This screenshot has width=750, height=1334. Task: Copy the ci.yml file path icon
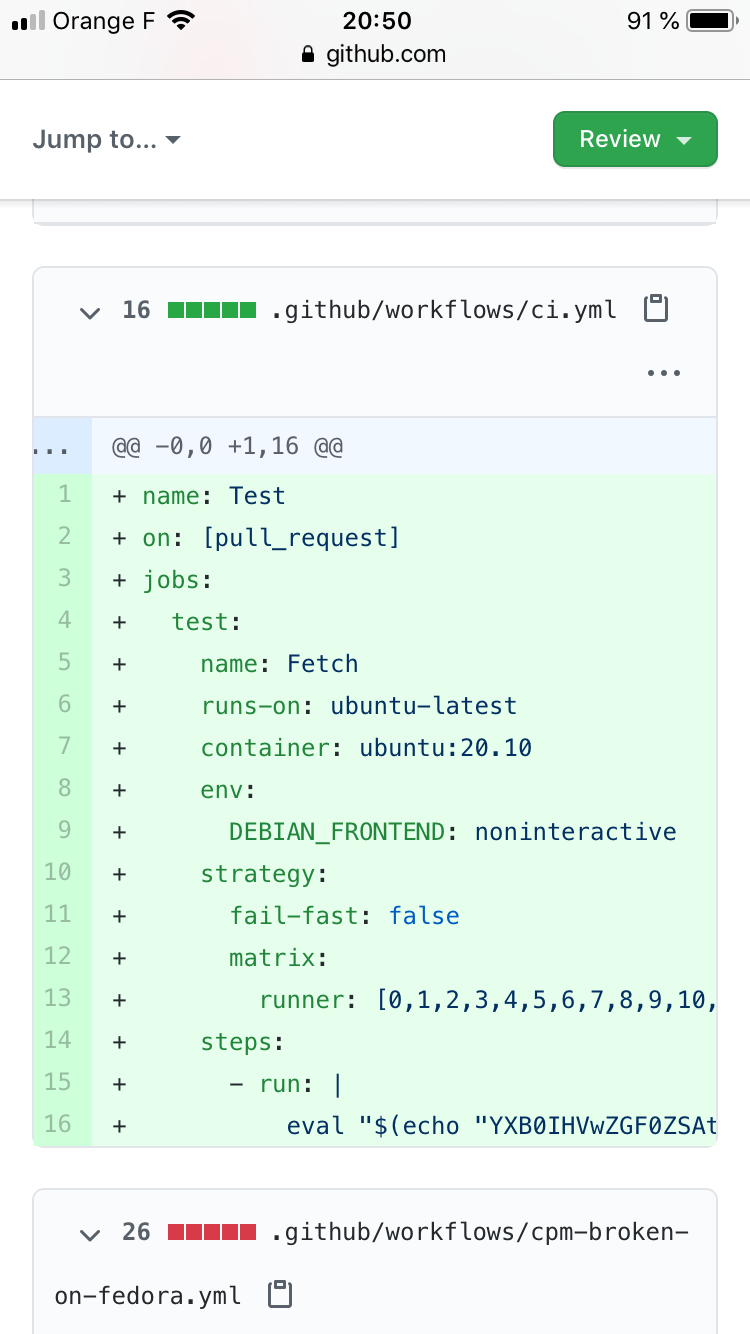655,309
